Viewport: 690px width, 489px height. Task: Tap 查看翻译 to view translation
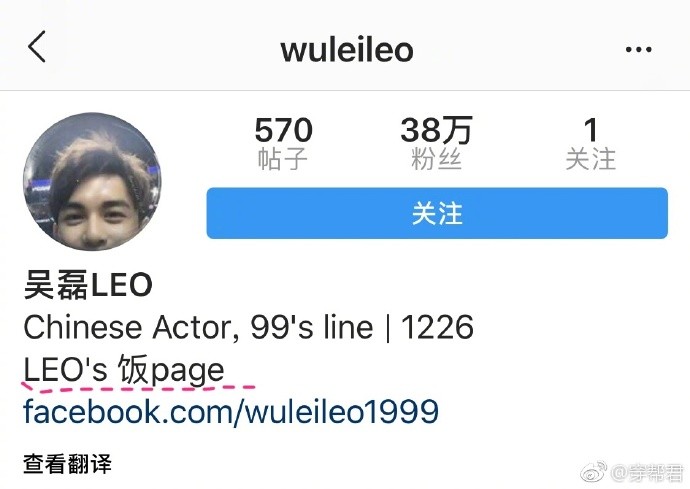point(67,464)
